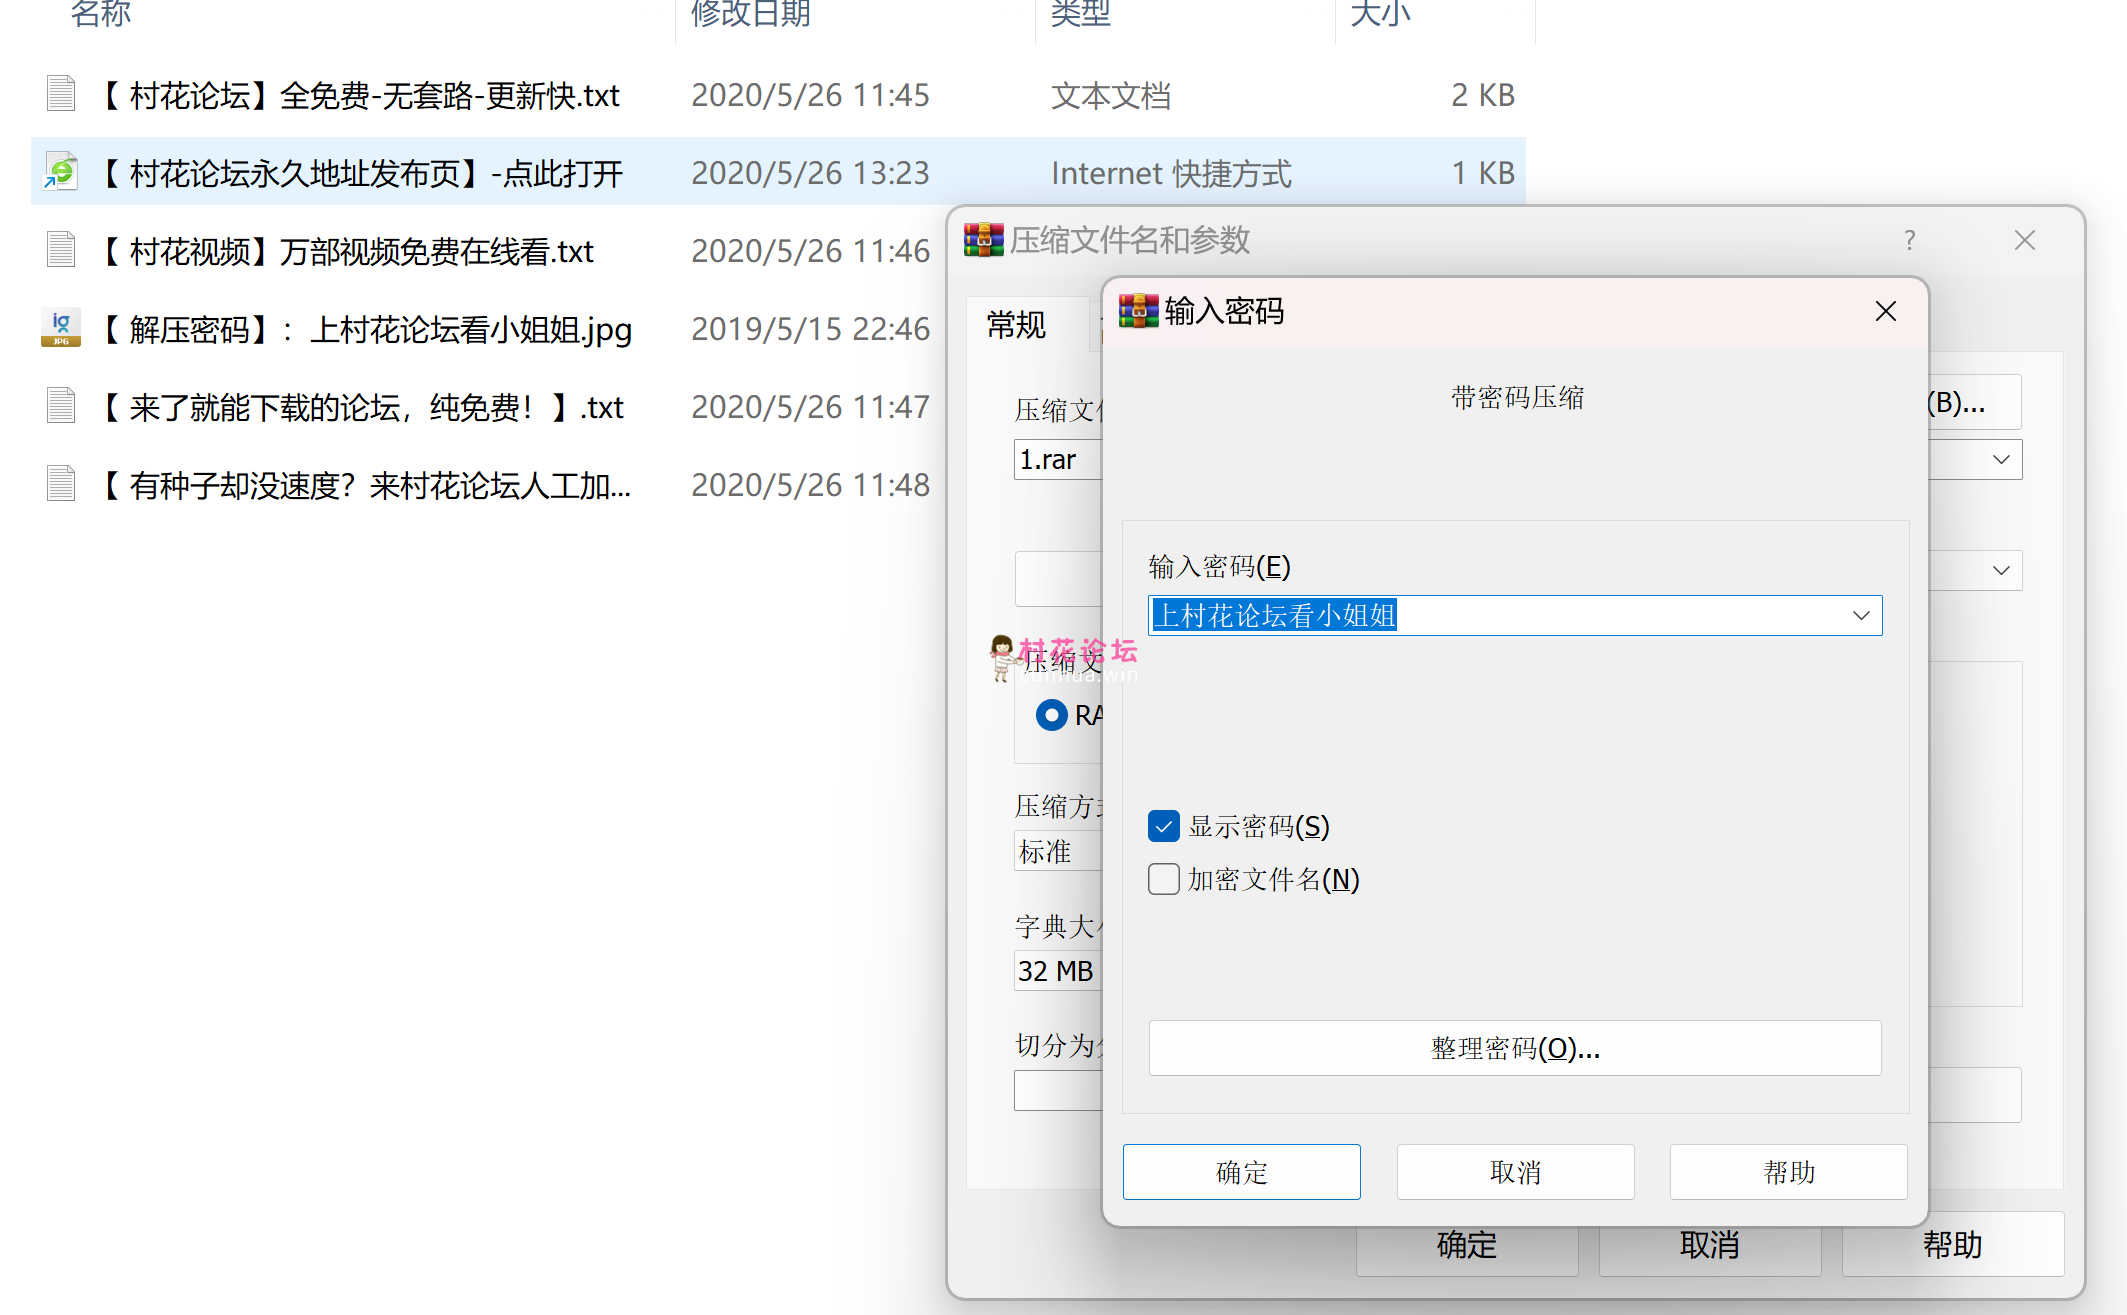Switch to the 常规 tab
The image size is (2127, 1315).
[1016, 325]
